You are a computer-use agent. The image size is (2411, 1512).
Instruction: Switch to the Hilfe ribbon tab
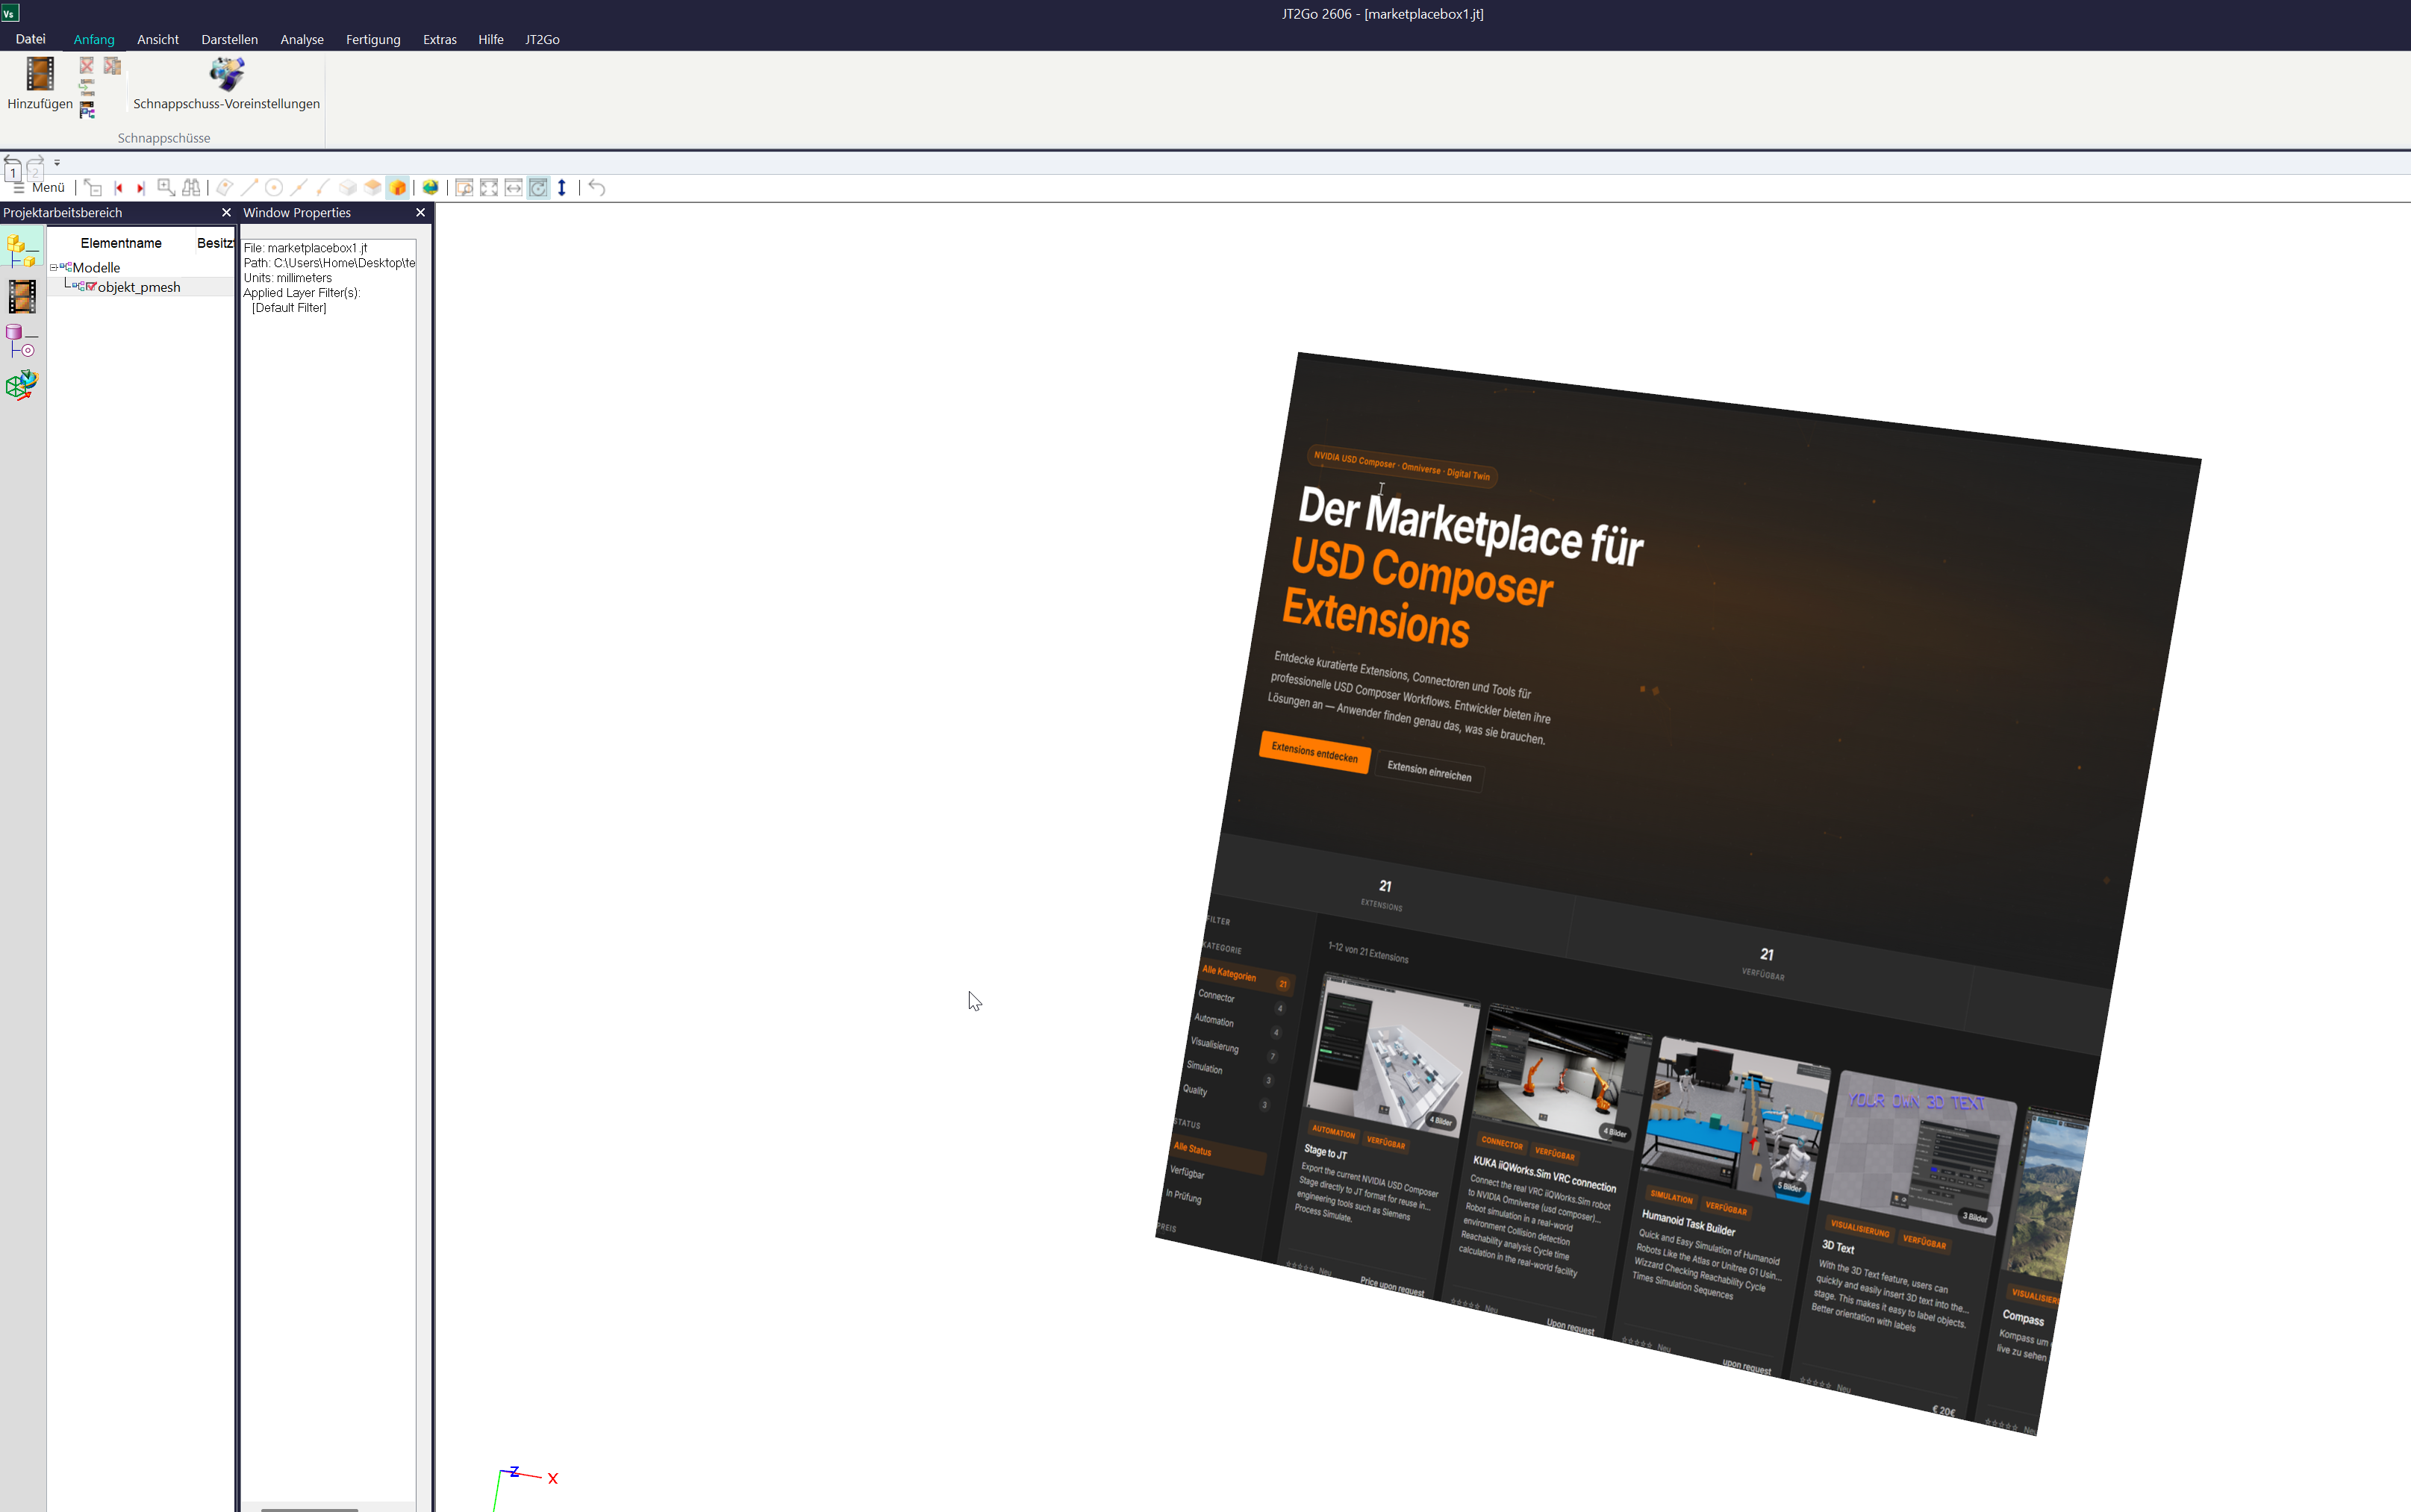(x=490, y=40)
